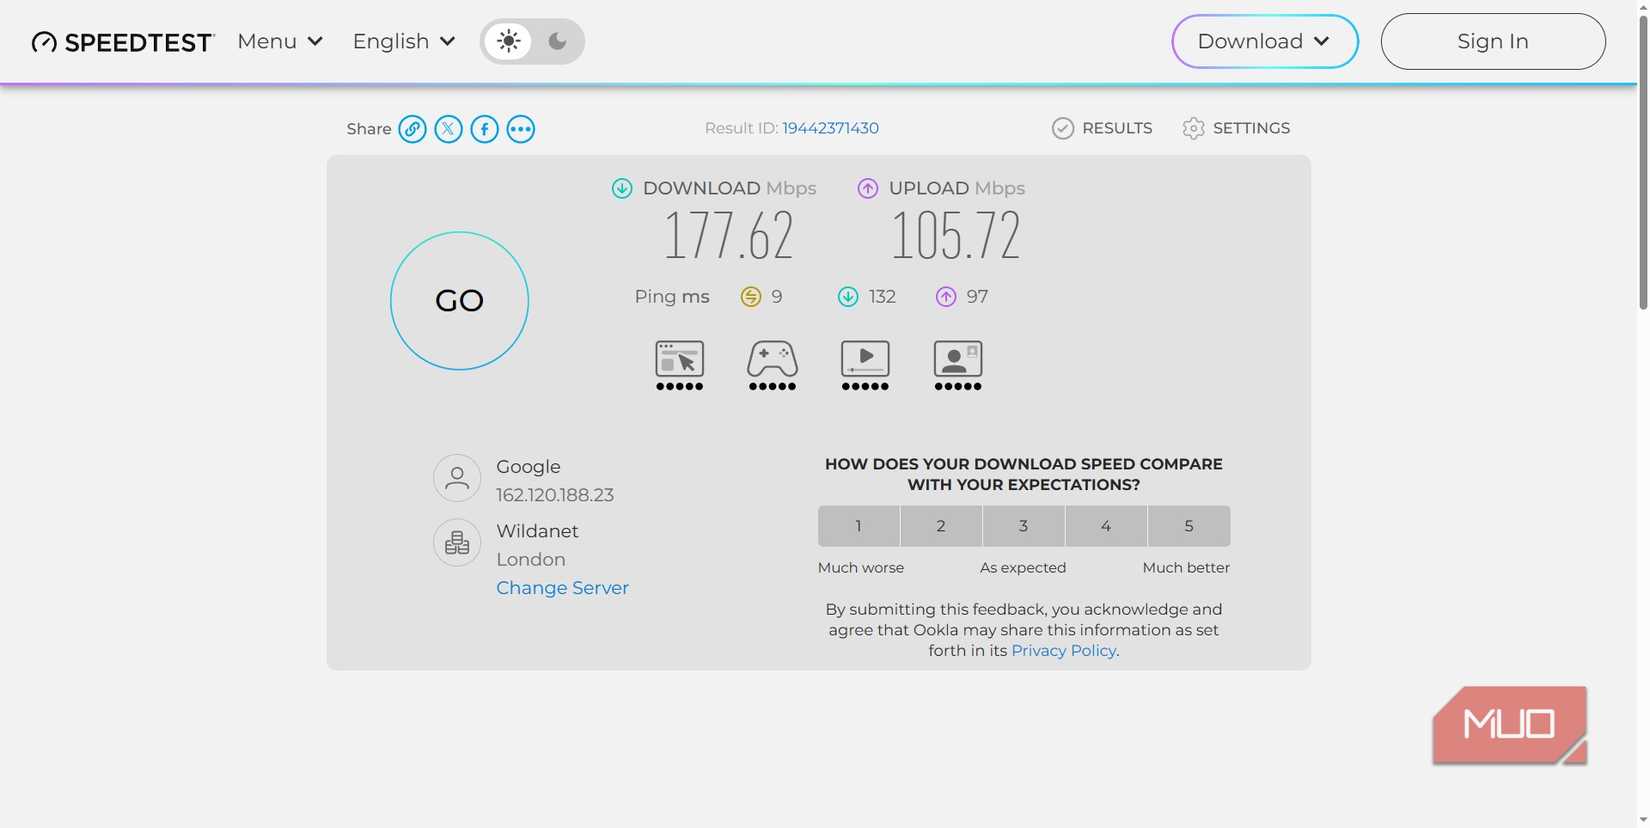Image resolution: width=1650 pixels, height=828 pixels.
Task: Switch to light mode sun toggle
Action: coord(509,41)
